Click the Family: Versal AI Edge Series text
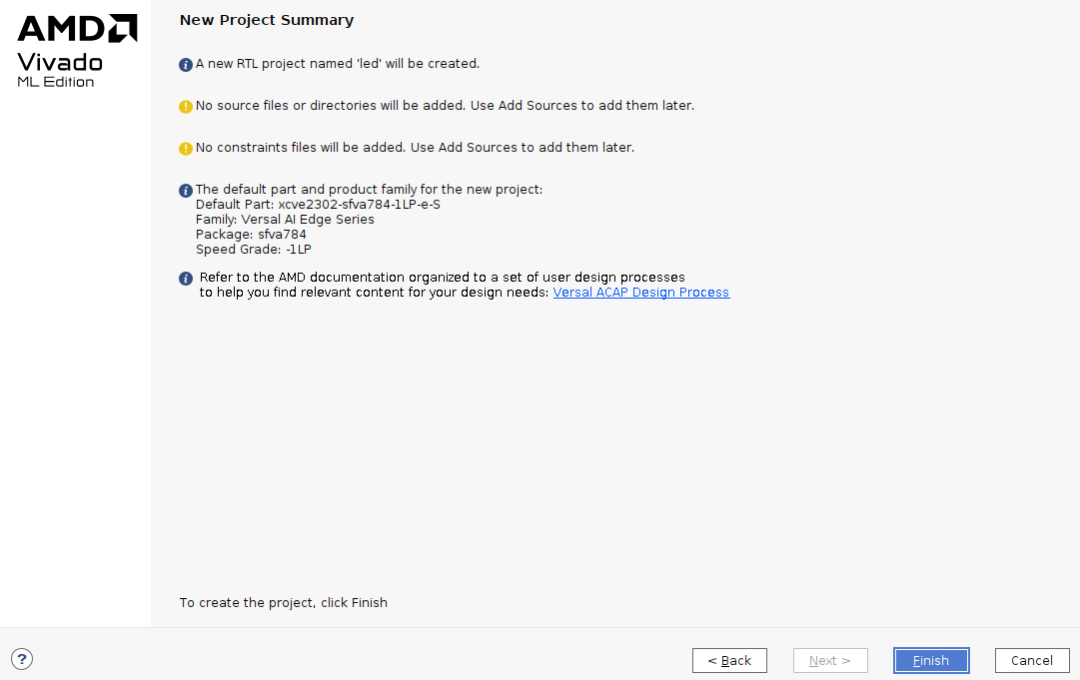 tap(284, 219)
